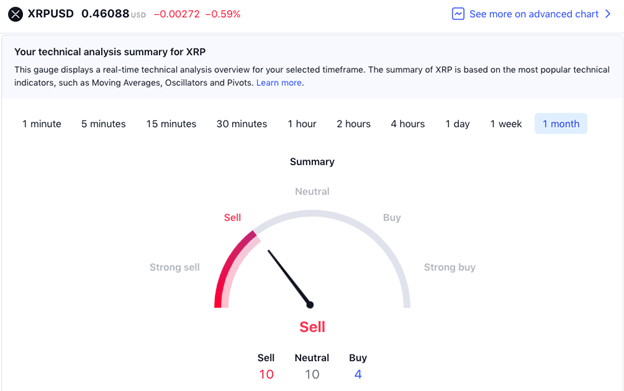Choose the 15 minutes timeframe tab
Image resolution: width=624 pixels, height=391 pixels.
(x=171, y=124)
